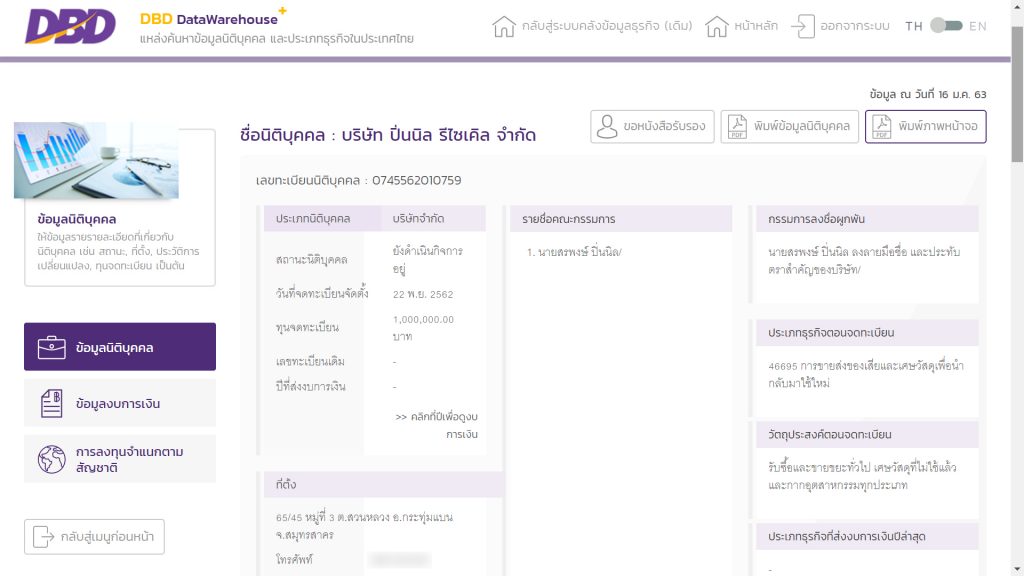Toggle the TH/EN language switch
1024x576 pixels.
click(946, 26)
